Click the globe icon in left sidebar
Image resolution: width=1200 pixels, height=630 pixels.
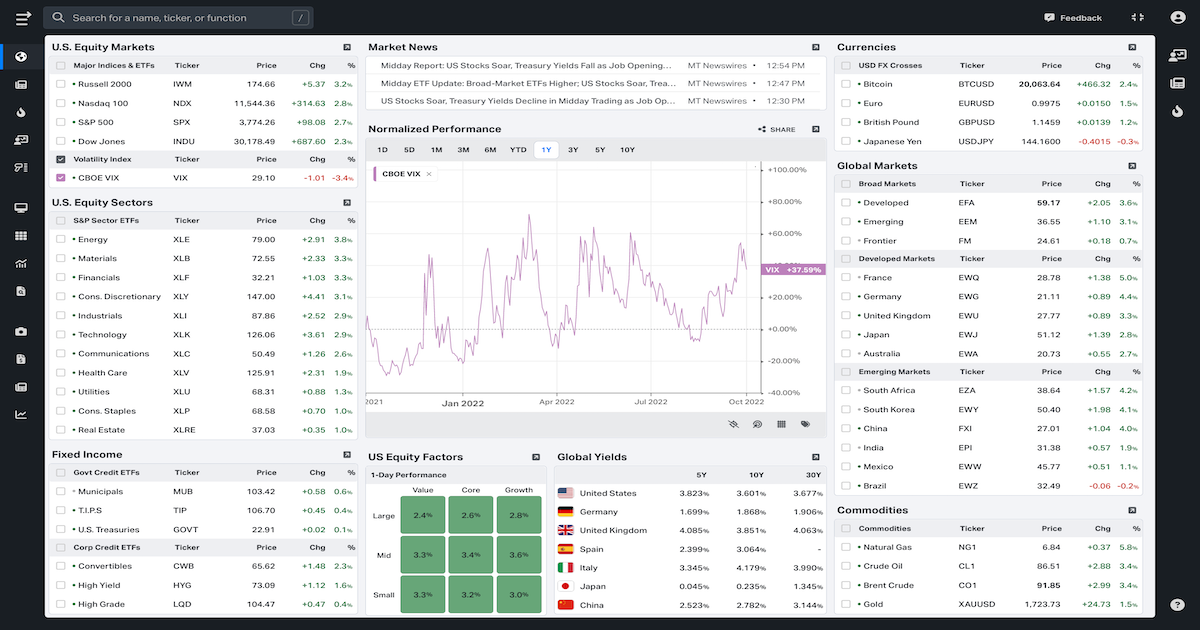point(21,57)
